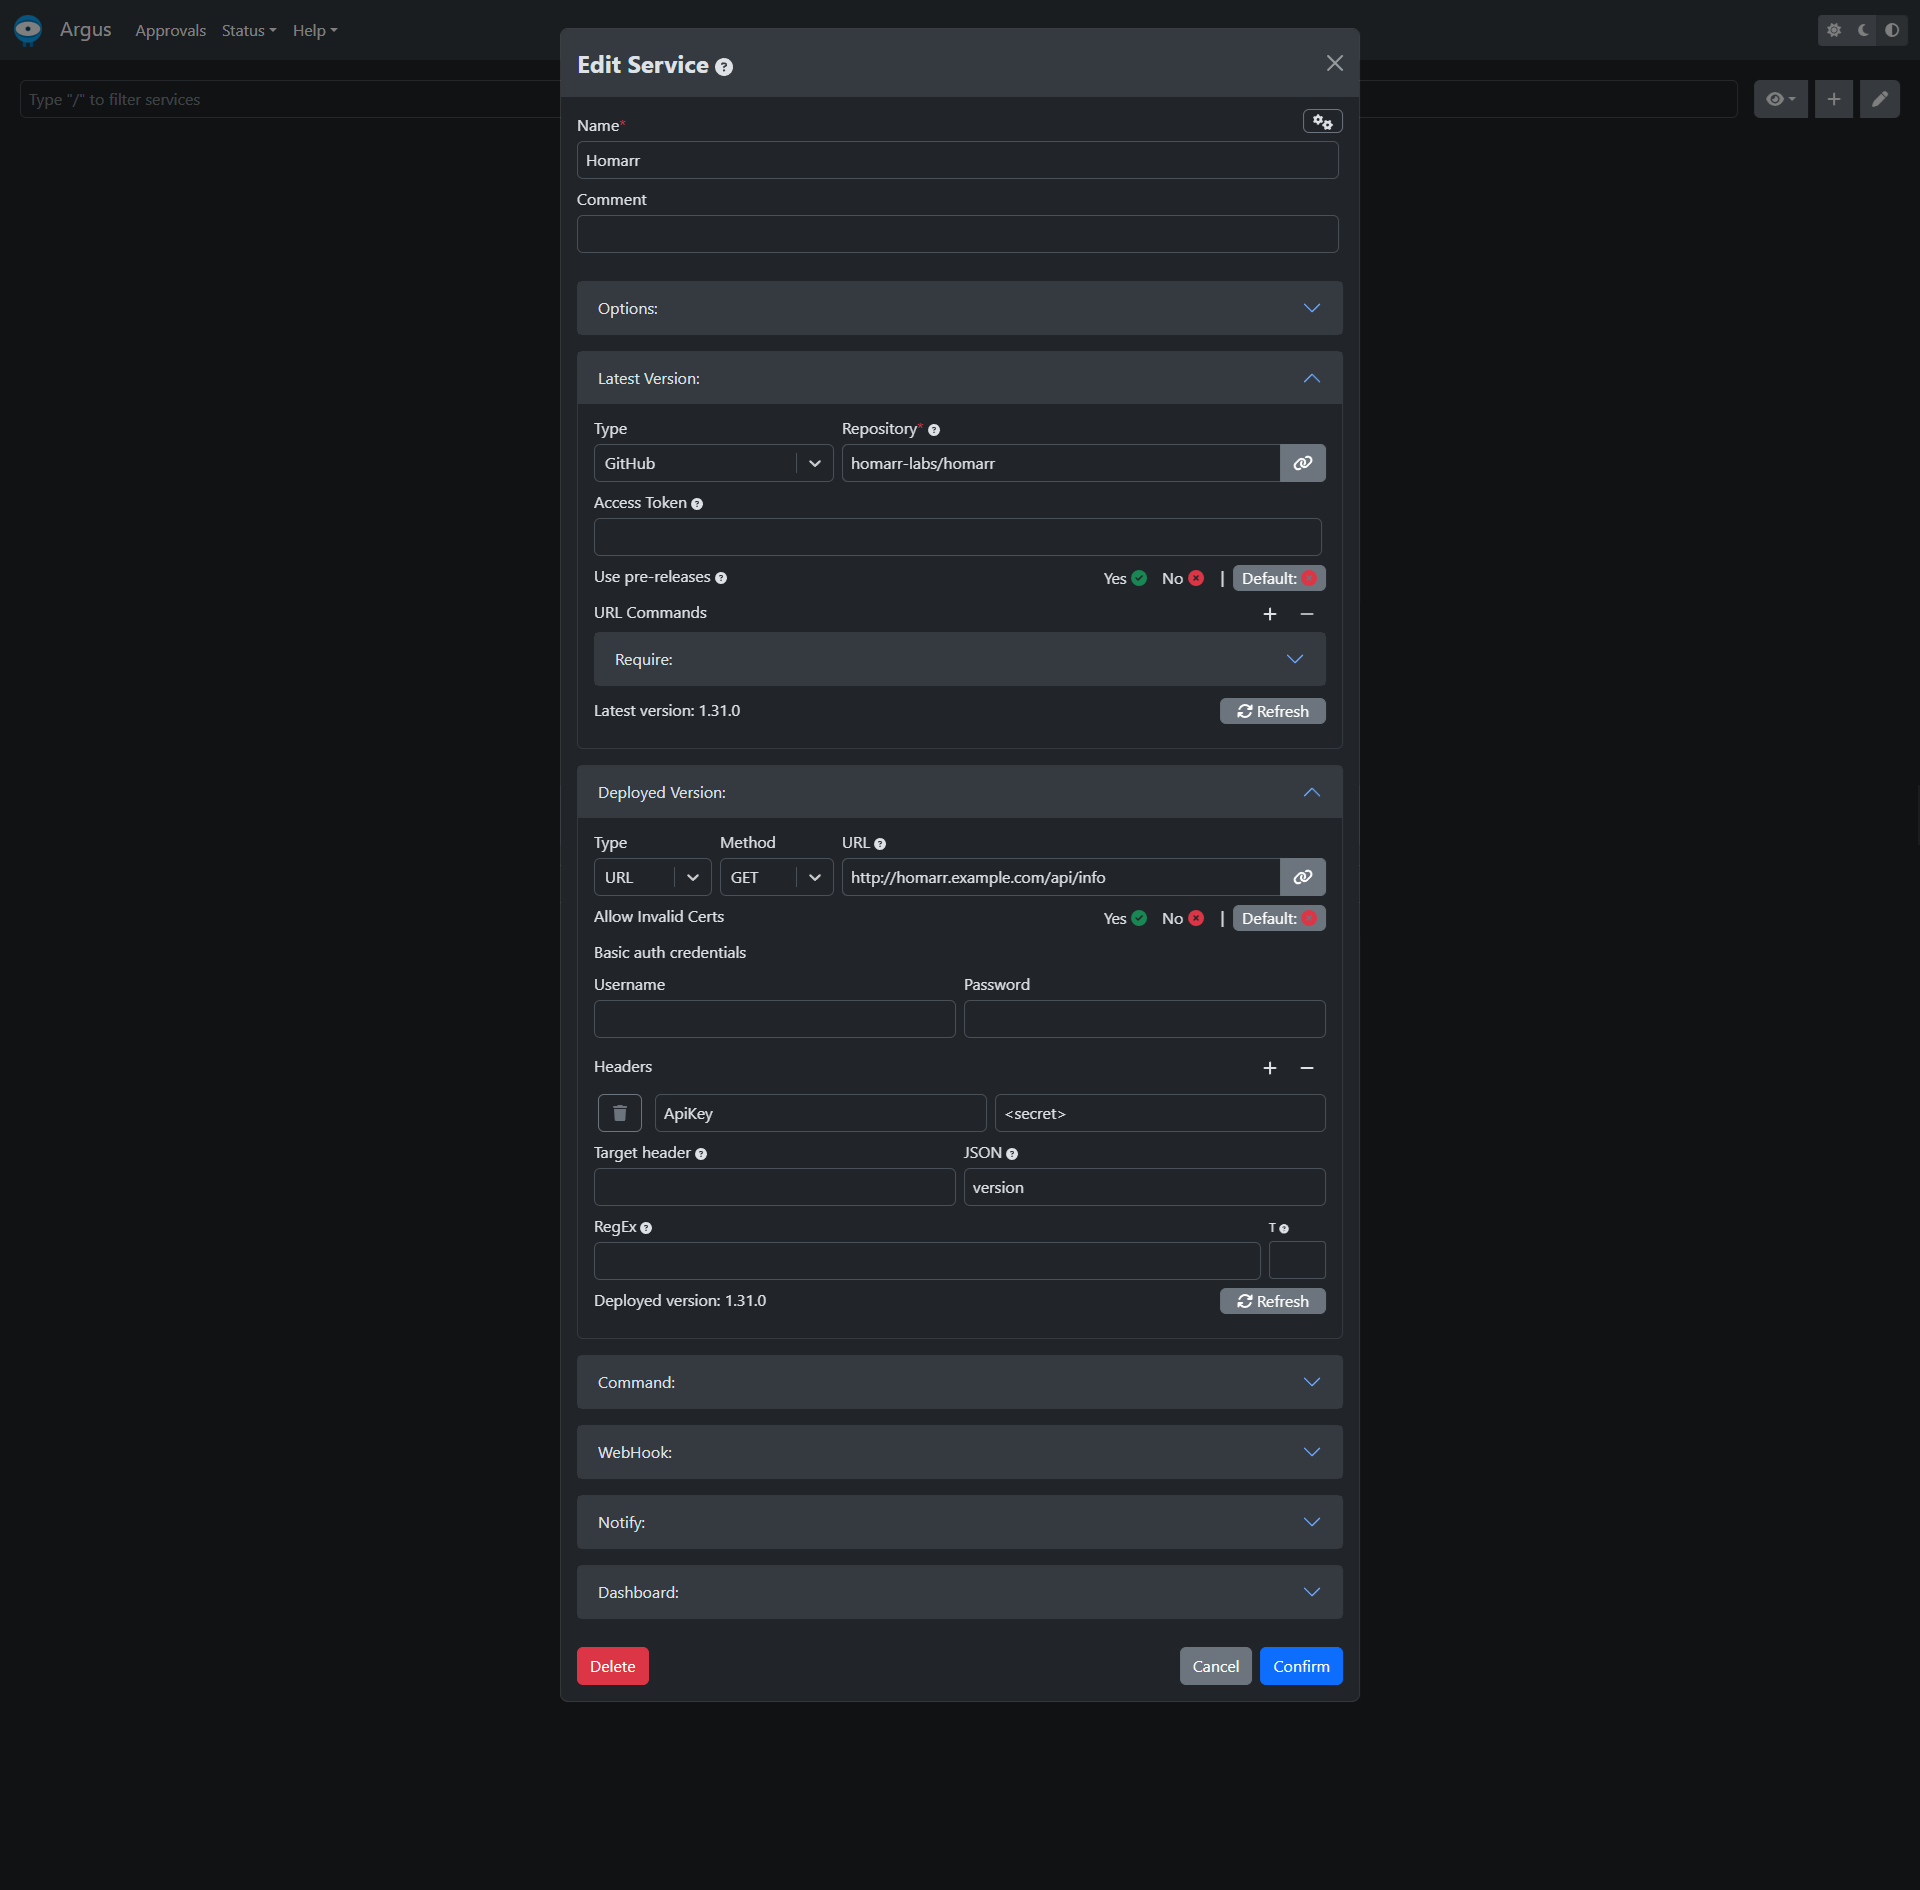The height and width of the screenshot is (1890, 1920).
Task: Click the deployed URL link icon
Action: click(1302, 877)
